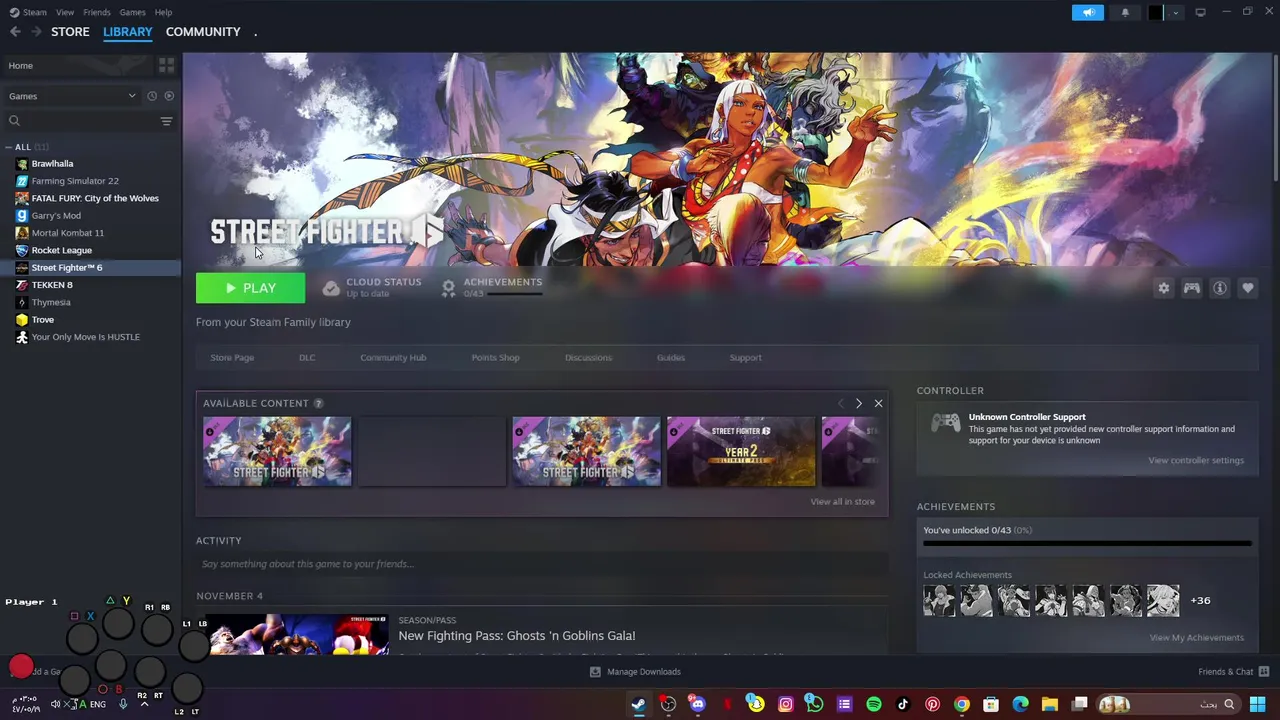The width and height of the screenshot is (1280, 720).
Task: Open the Games filter dropdown
Action: coord(72,96)
